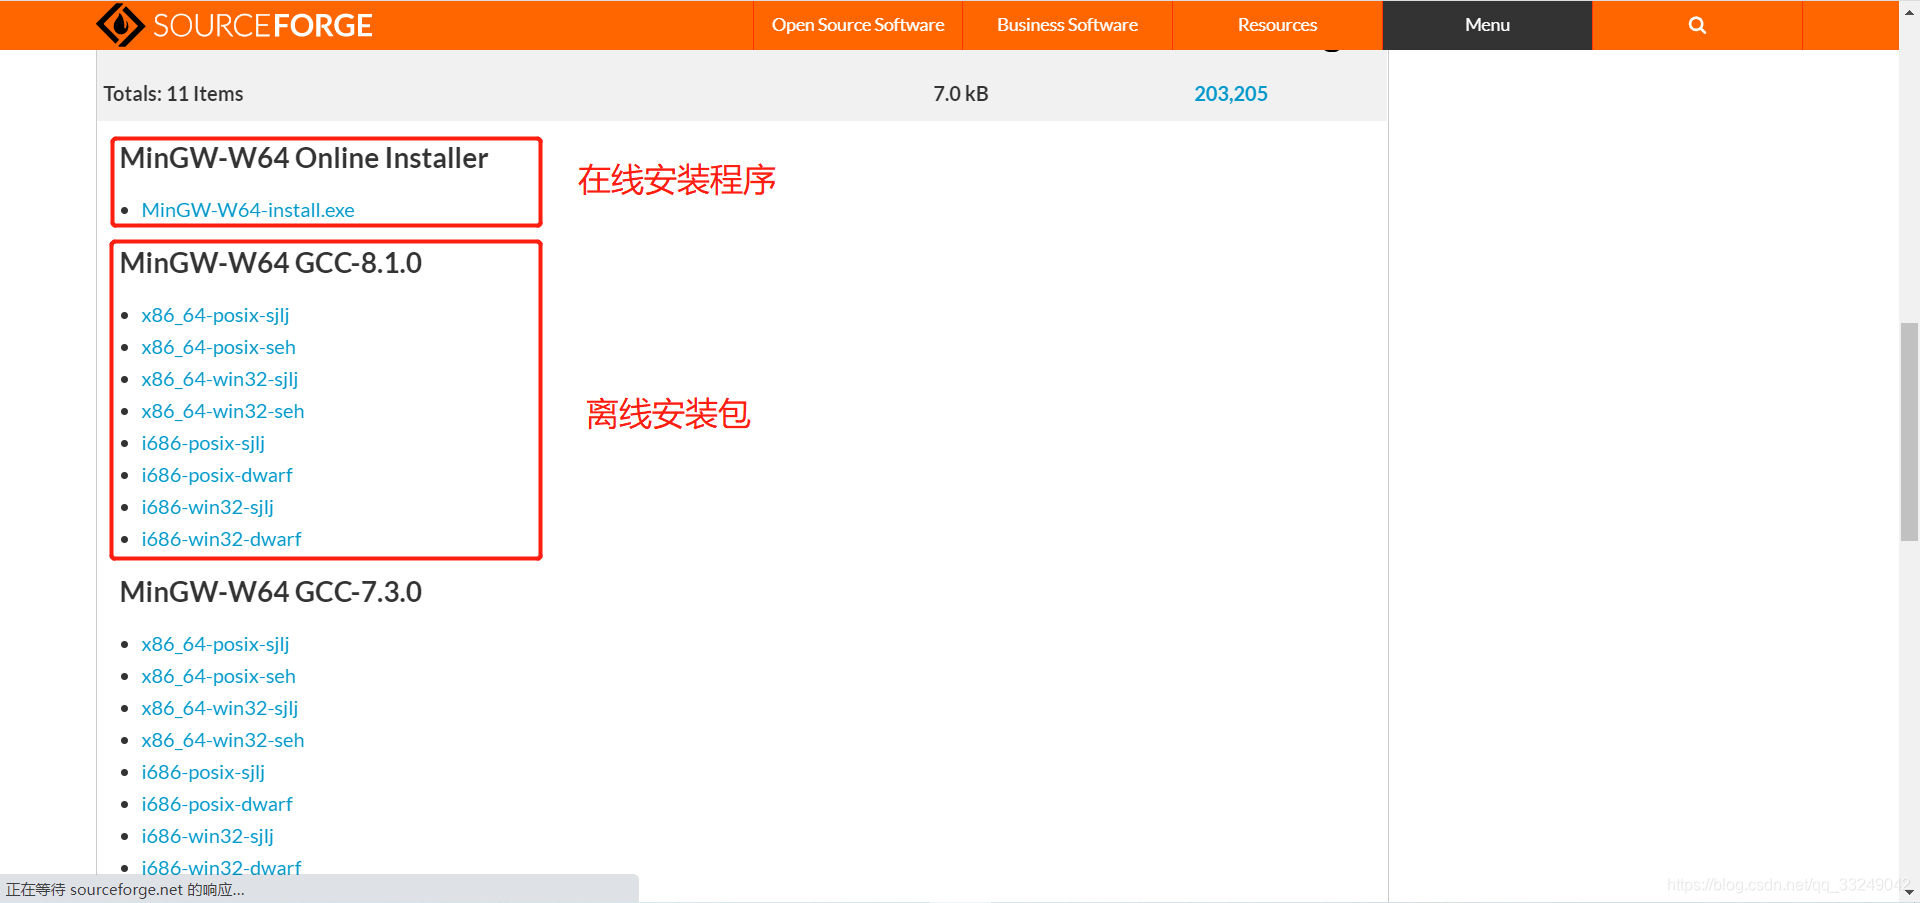Open GCC-8.1.0 x86_64-win32-sjlj link

(x=220, y=379)
